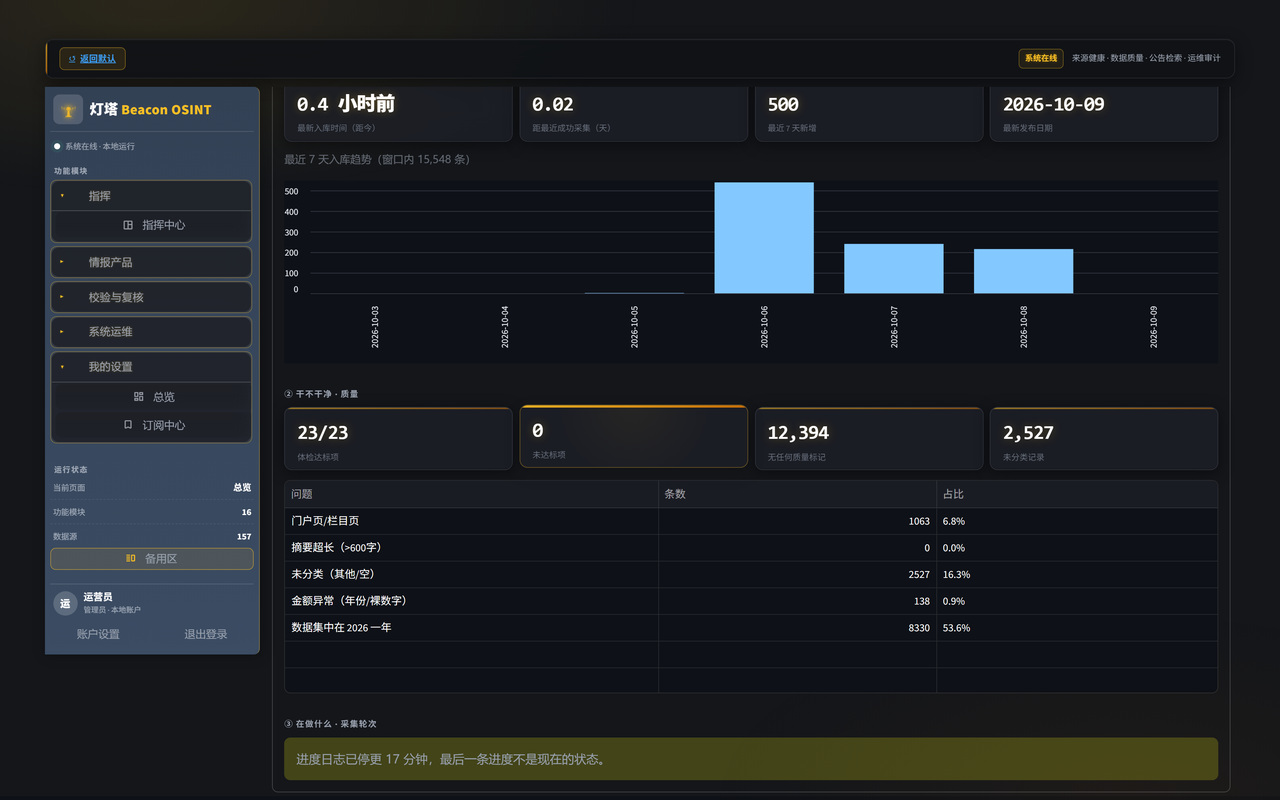Click the 数据集中在 2026 一年 row

pos(751,628)
